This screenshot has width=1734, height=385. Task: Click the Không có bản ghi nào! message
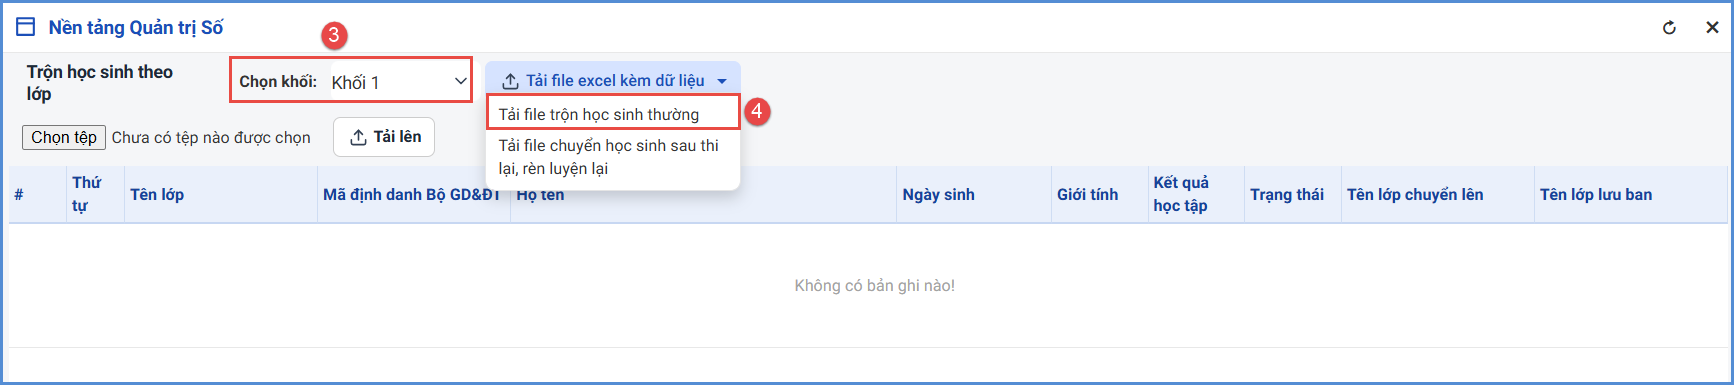875,286
